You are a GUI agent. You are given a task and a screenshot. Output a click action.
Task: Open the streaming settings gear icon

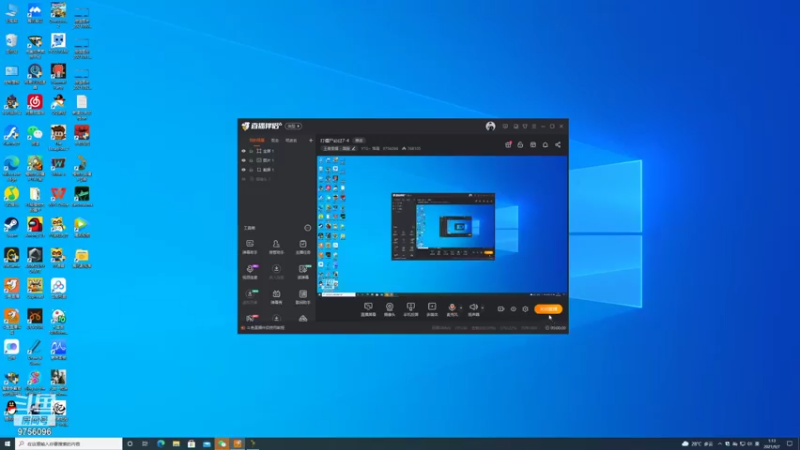click(x=525, y=309)
